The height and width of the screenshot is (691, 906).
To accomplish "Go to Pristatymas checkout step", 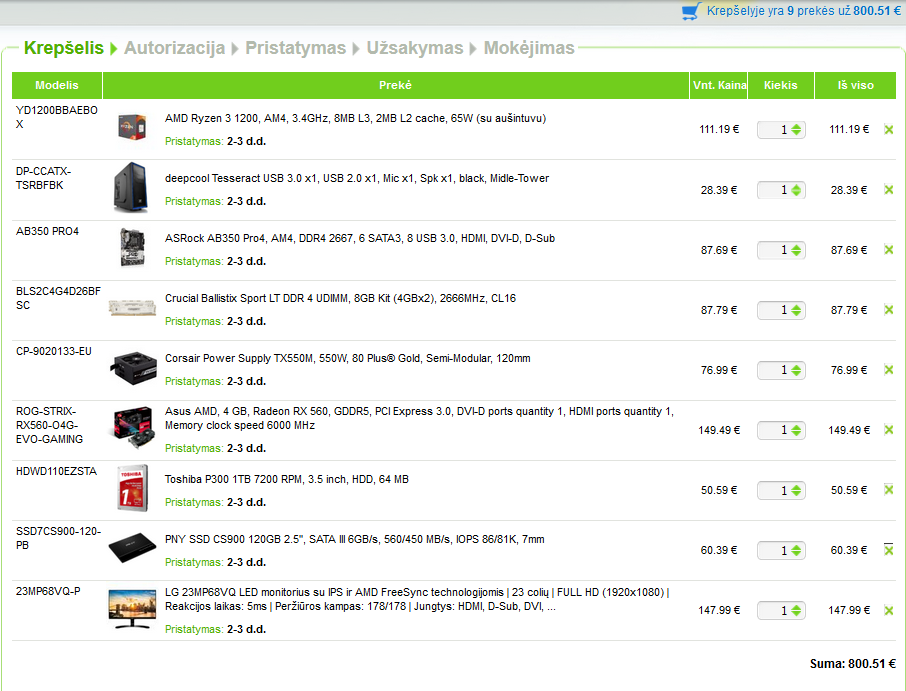I will [295, 48].
